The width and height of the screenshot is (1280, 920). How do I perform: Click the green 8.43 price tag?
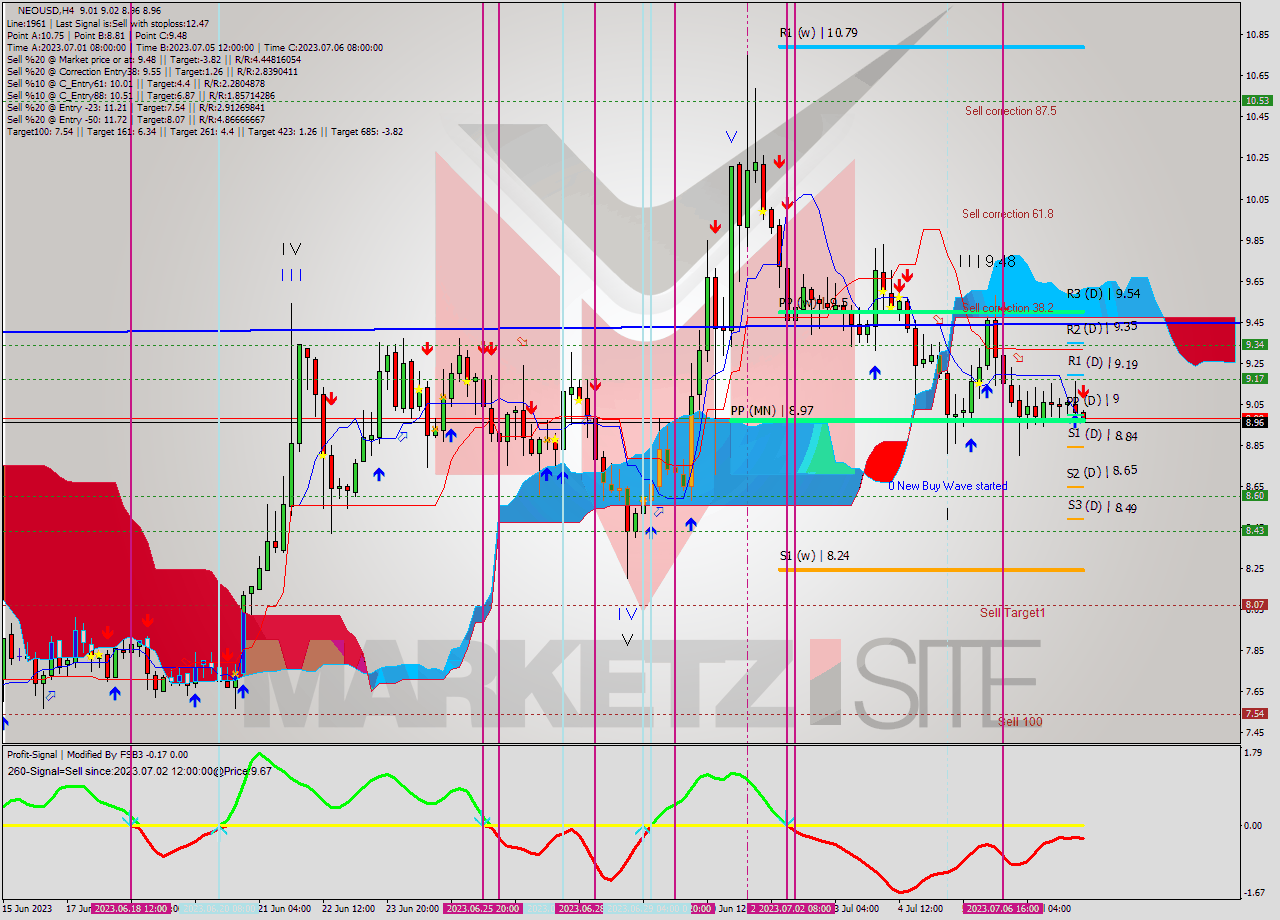coord(1256,530)
